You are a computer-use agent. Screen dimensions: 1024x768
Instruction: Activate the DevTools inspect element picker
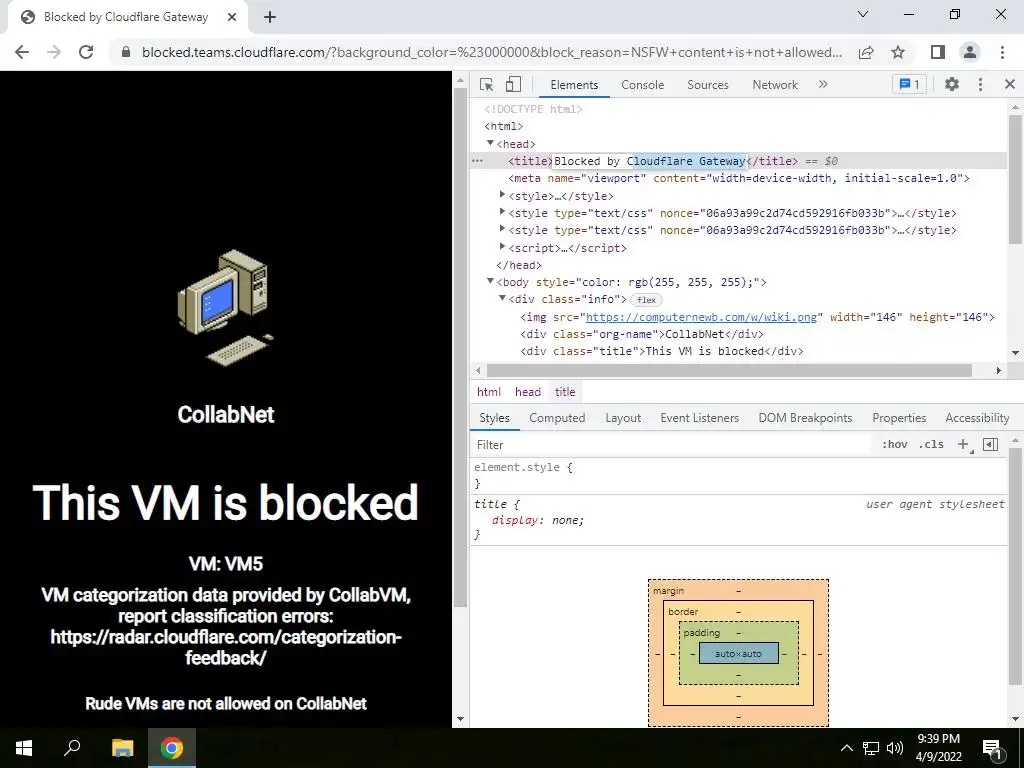pos(486,84)
